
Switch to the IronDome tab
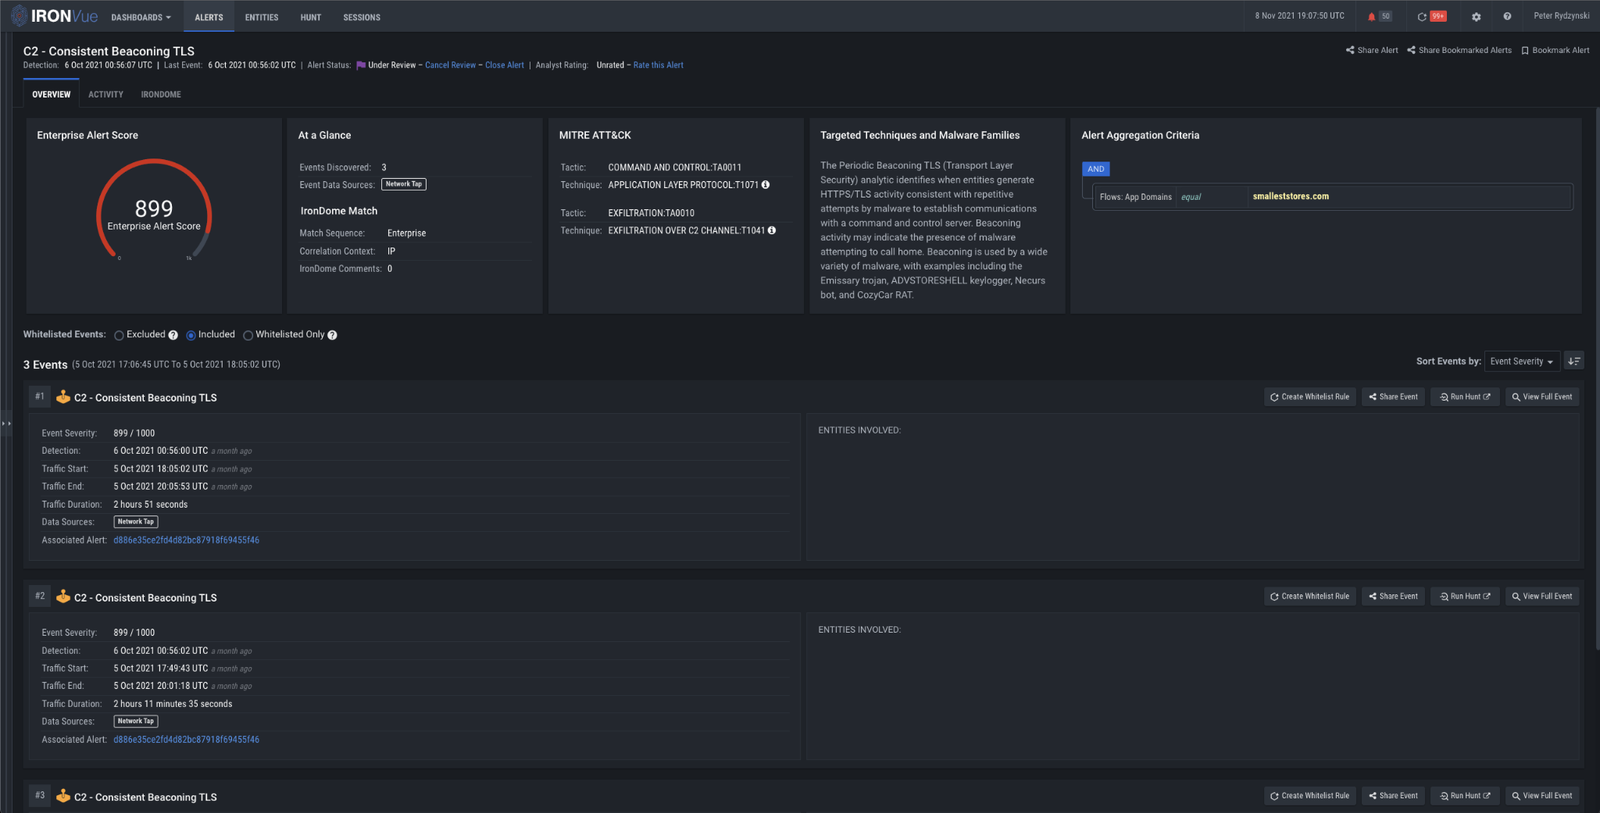coord(161,94)
